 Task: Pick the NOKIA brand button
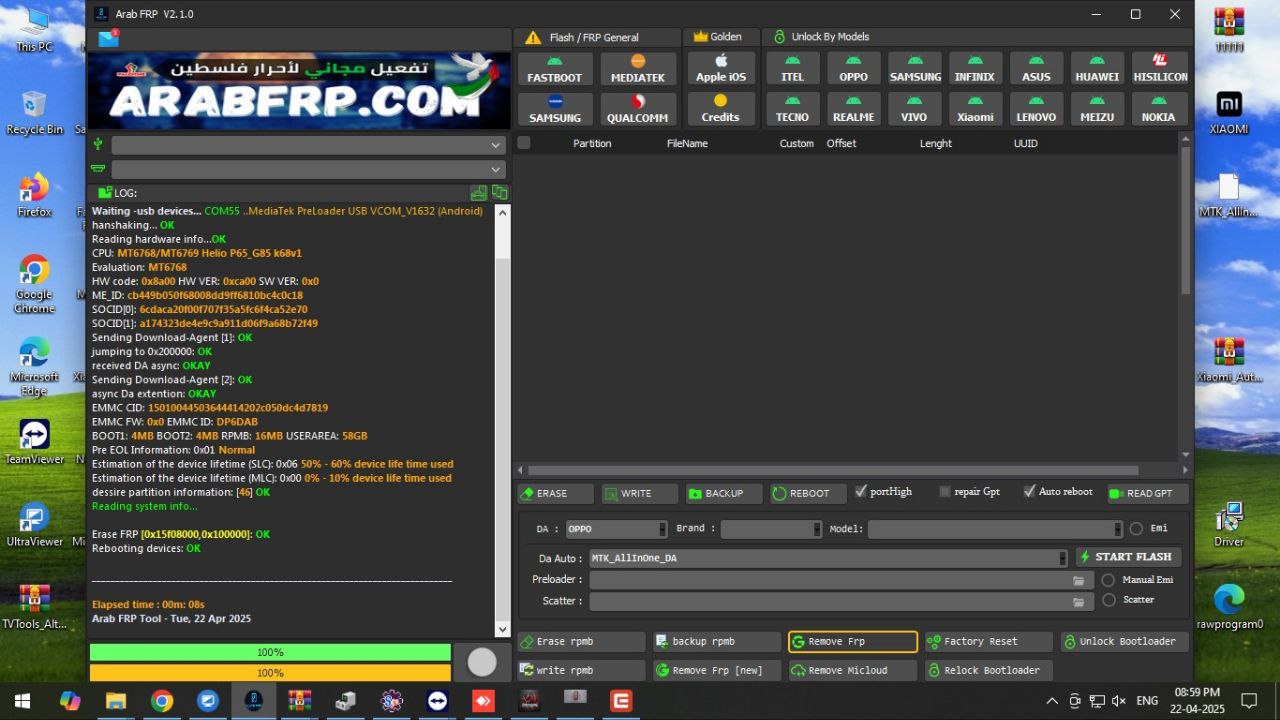pyautogui.click(x=1160, y=109)
